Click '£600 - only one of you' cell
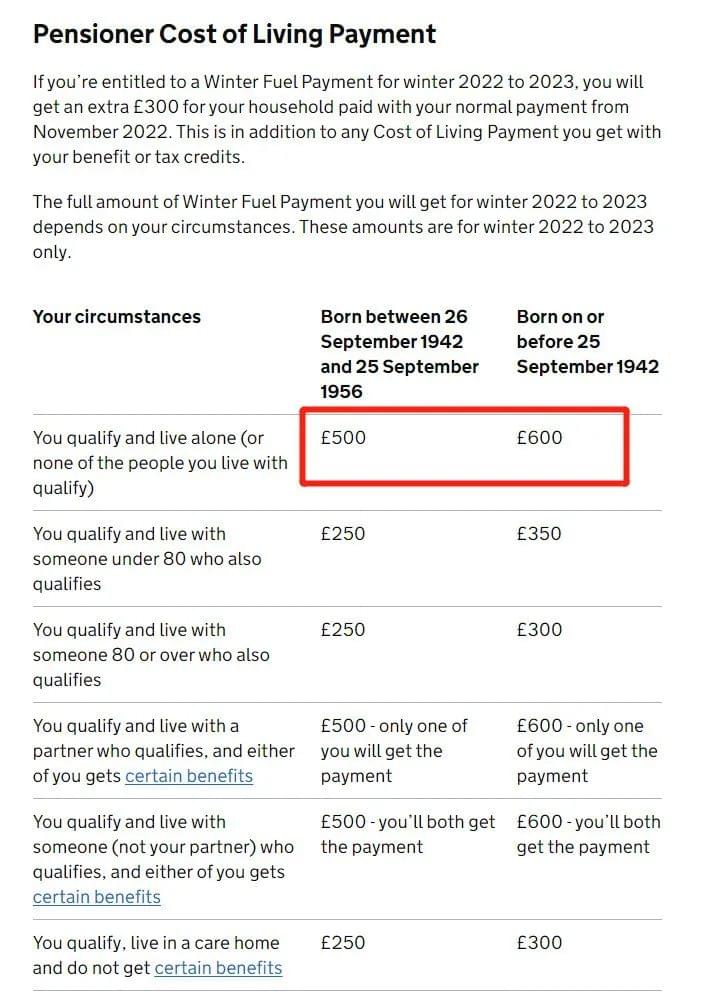 coord(587,751)
